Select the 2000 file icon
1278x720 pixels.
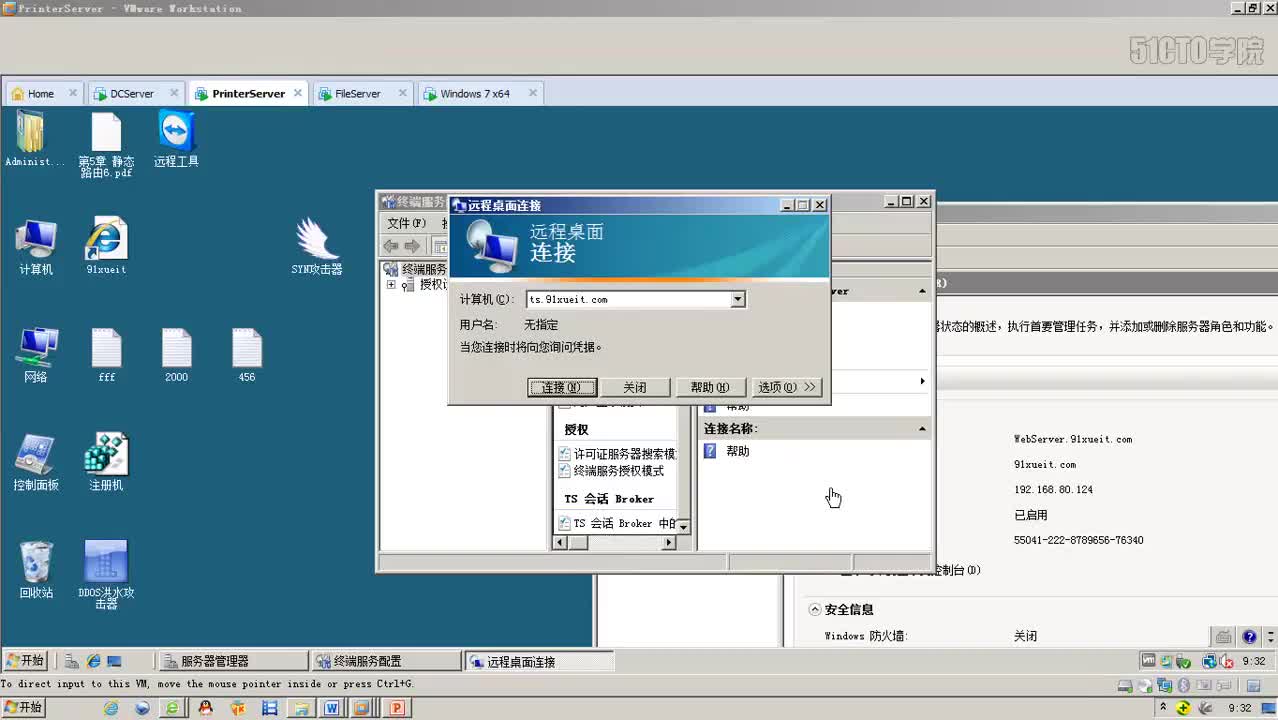pyautogui.click(x=177, y=355)
